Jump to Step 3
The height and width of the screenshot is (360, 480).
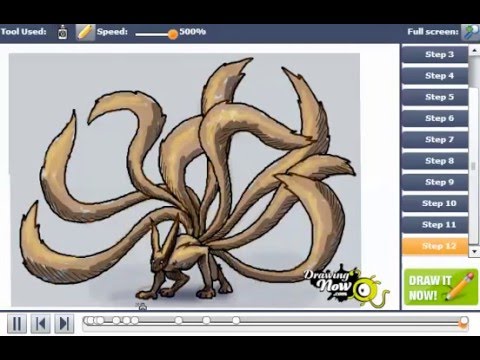[435, 55]
